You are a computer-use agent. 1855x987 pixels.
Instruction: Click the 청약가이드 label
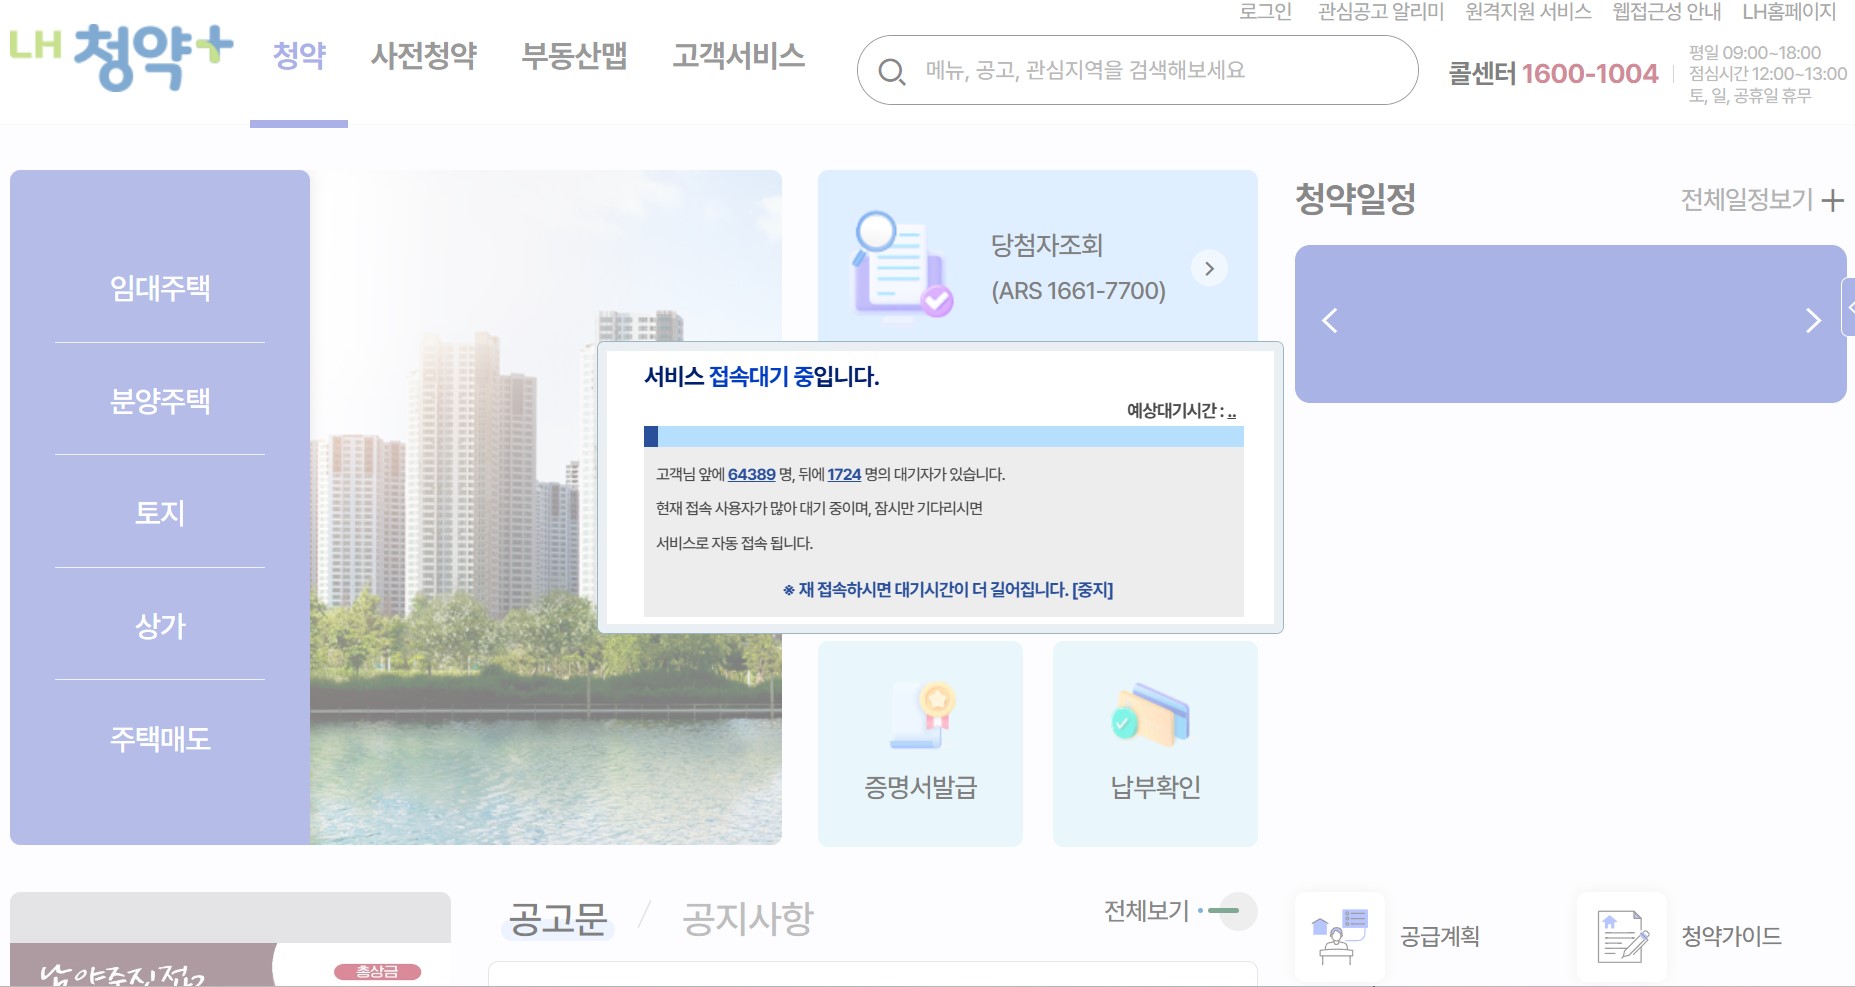tap(1731, 937)
